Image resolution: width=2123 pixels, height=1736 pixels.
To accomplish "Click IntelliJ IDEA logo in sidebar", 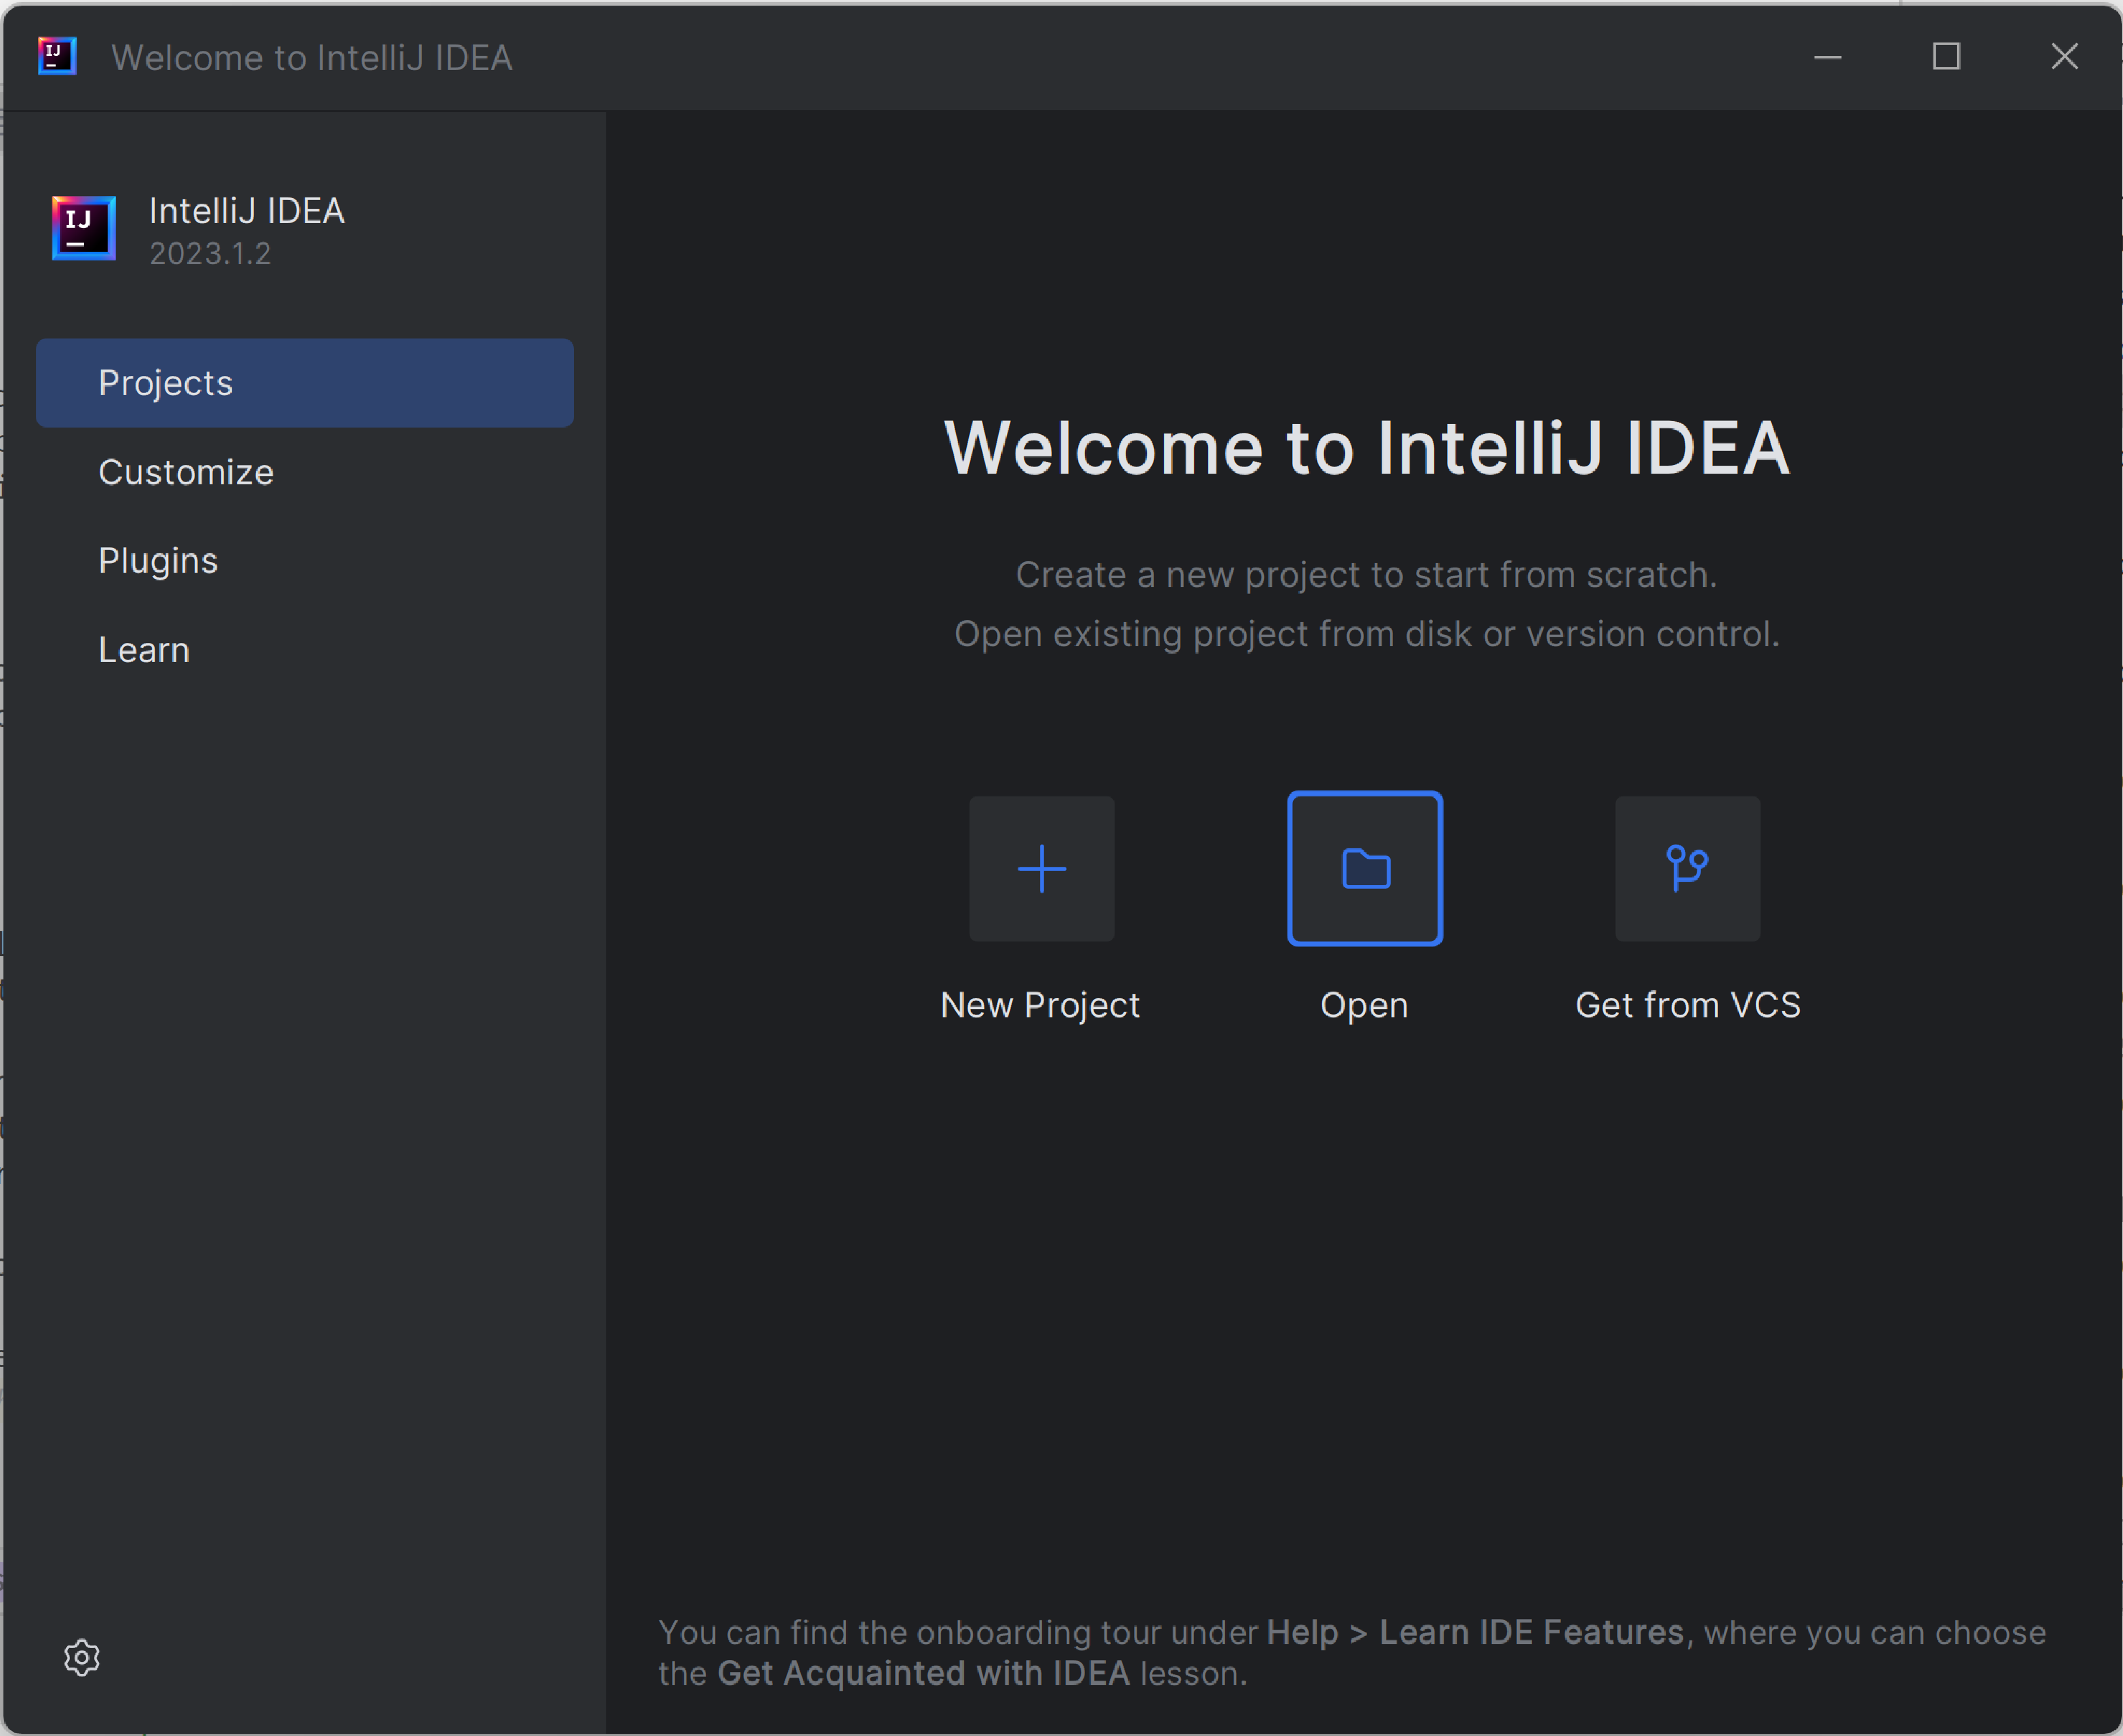I will (x=84, y=228).
